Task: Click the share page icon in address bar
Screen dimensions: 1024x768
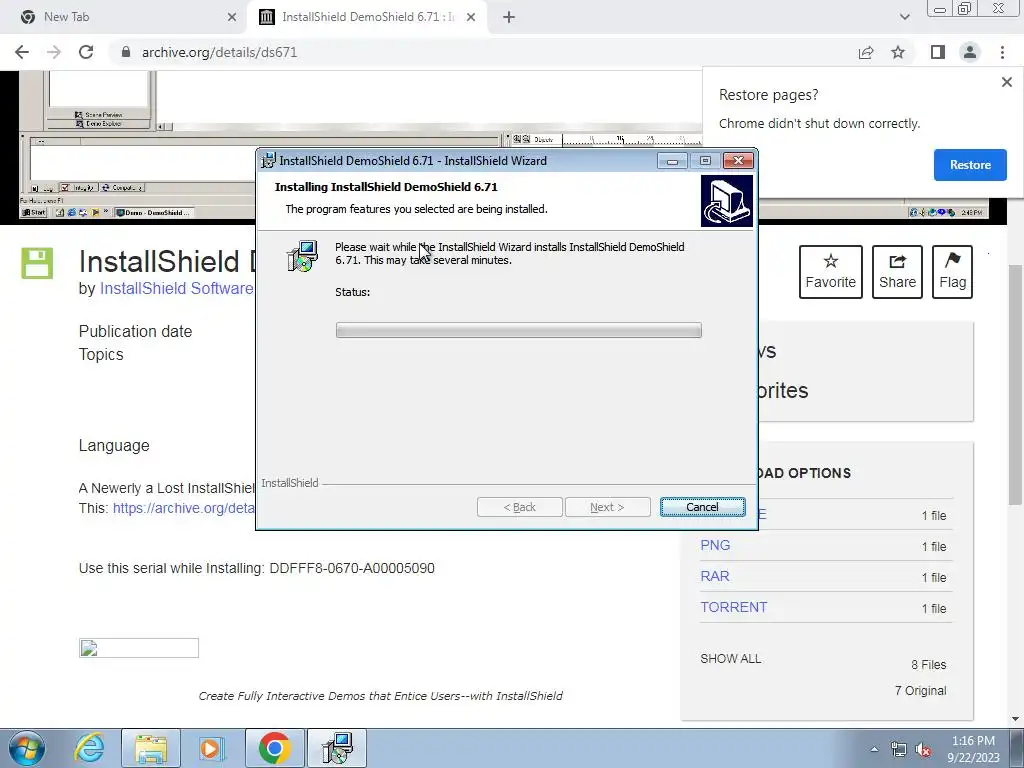Action: 866,52
